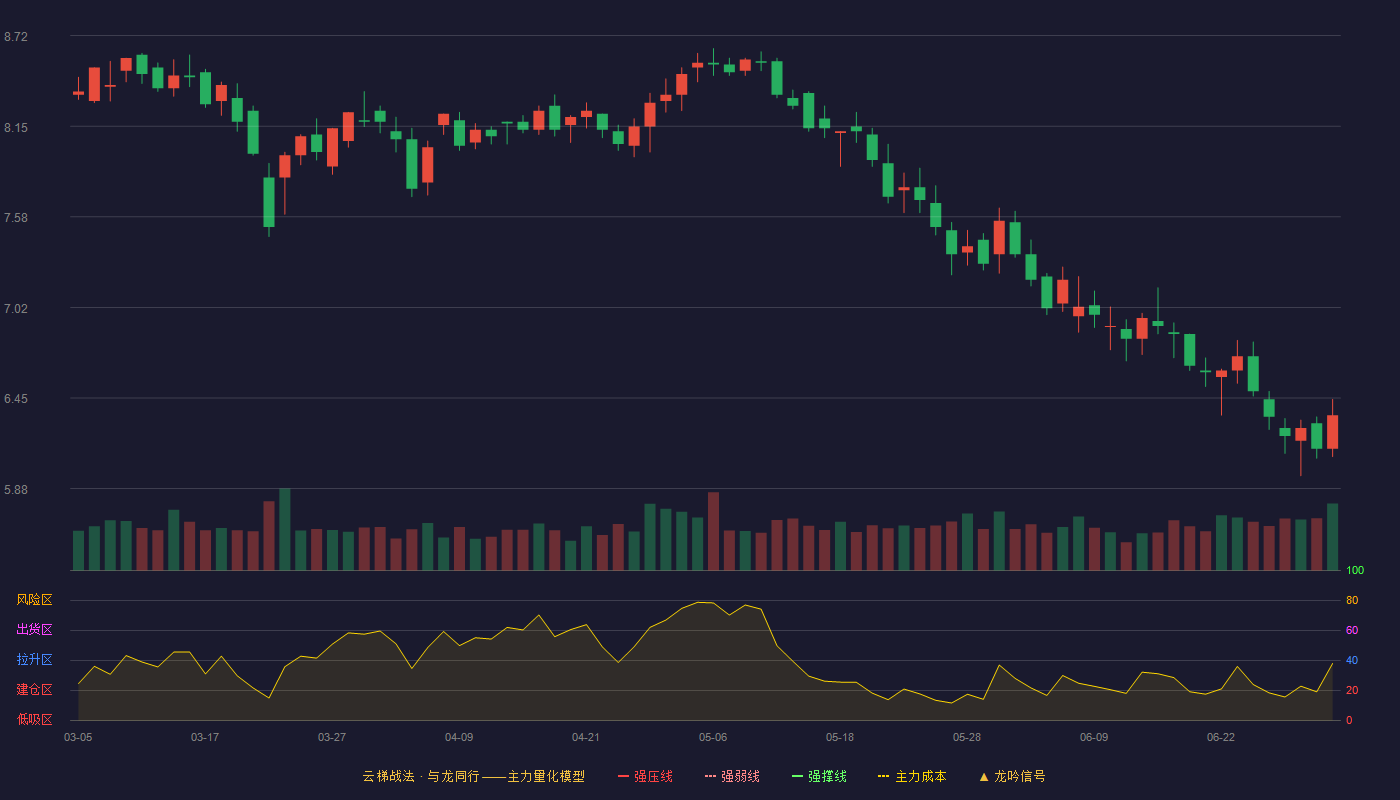
Task: Click the 03-27 date label
Action: 332,737
